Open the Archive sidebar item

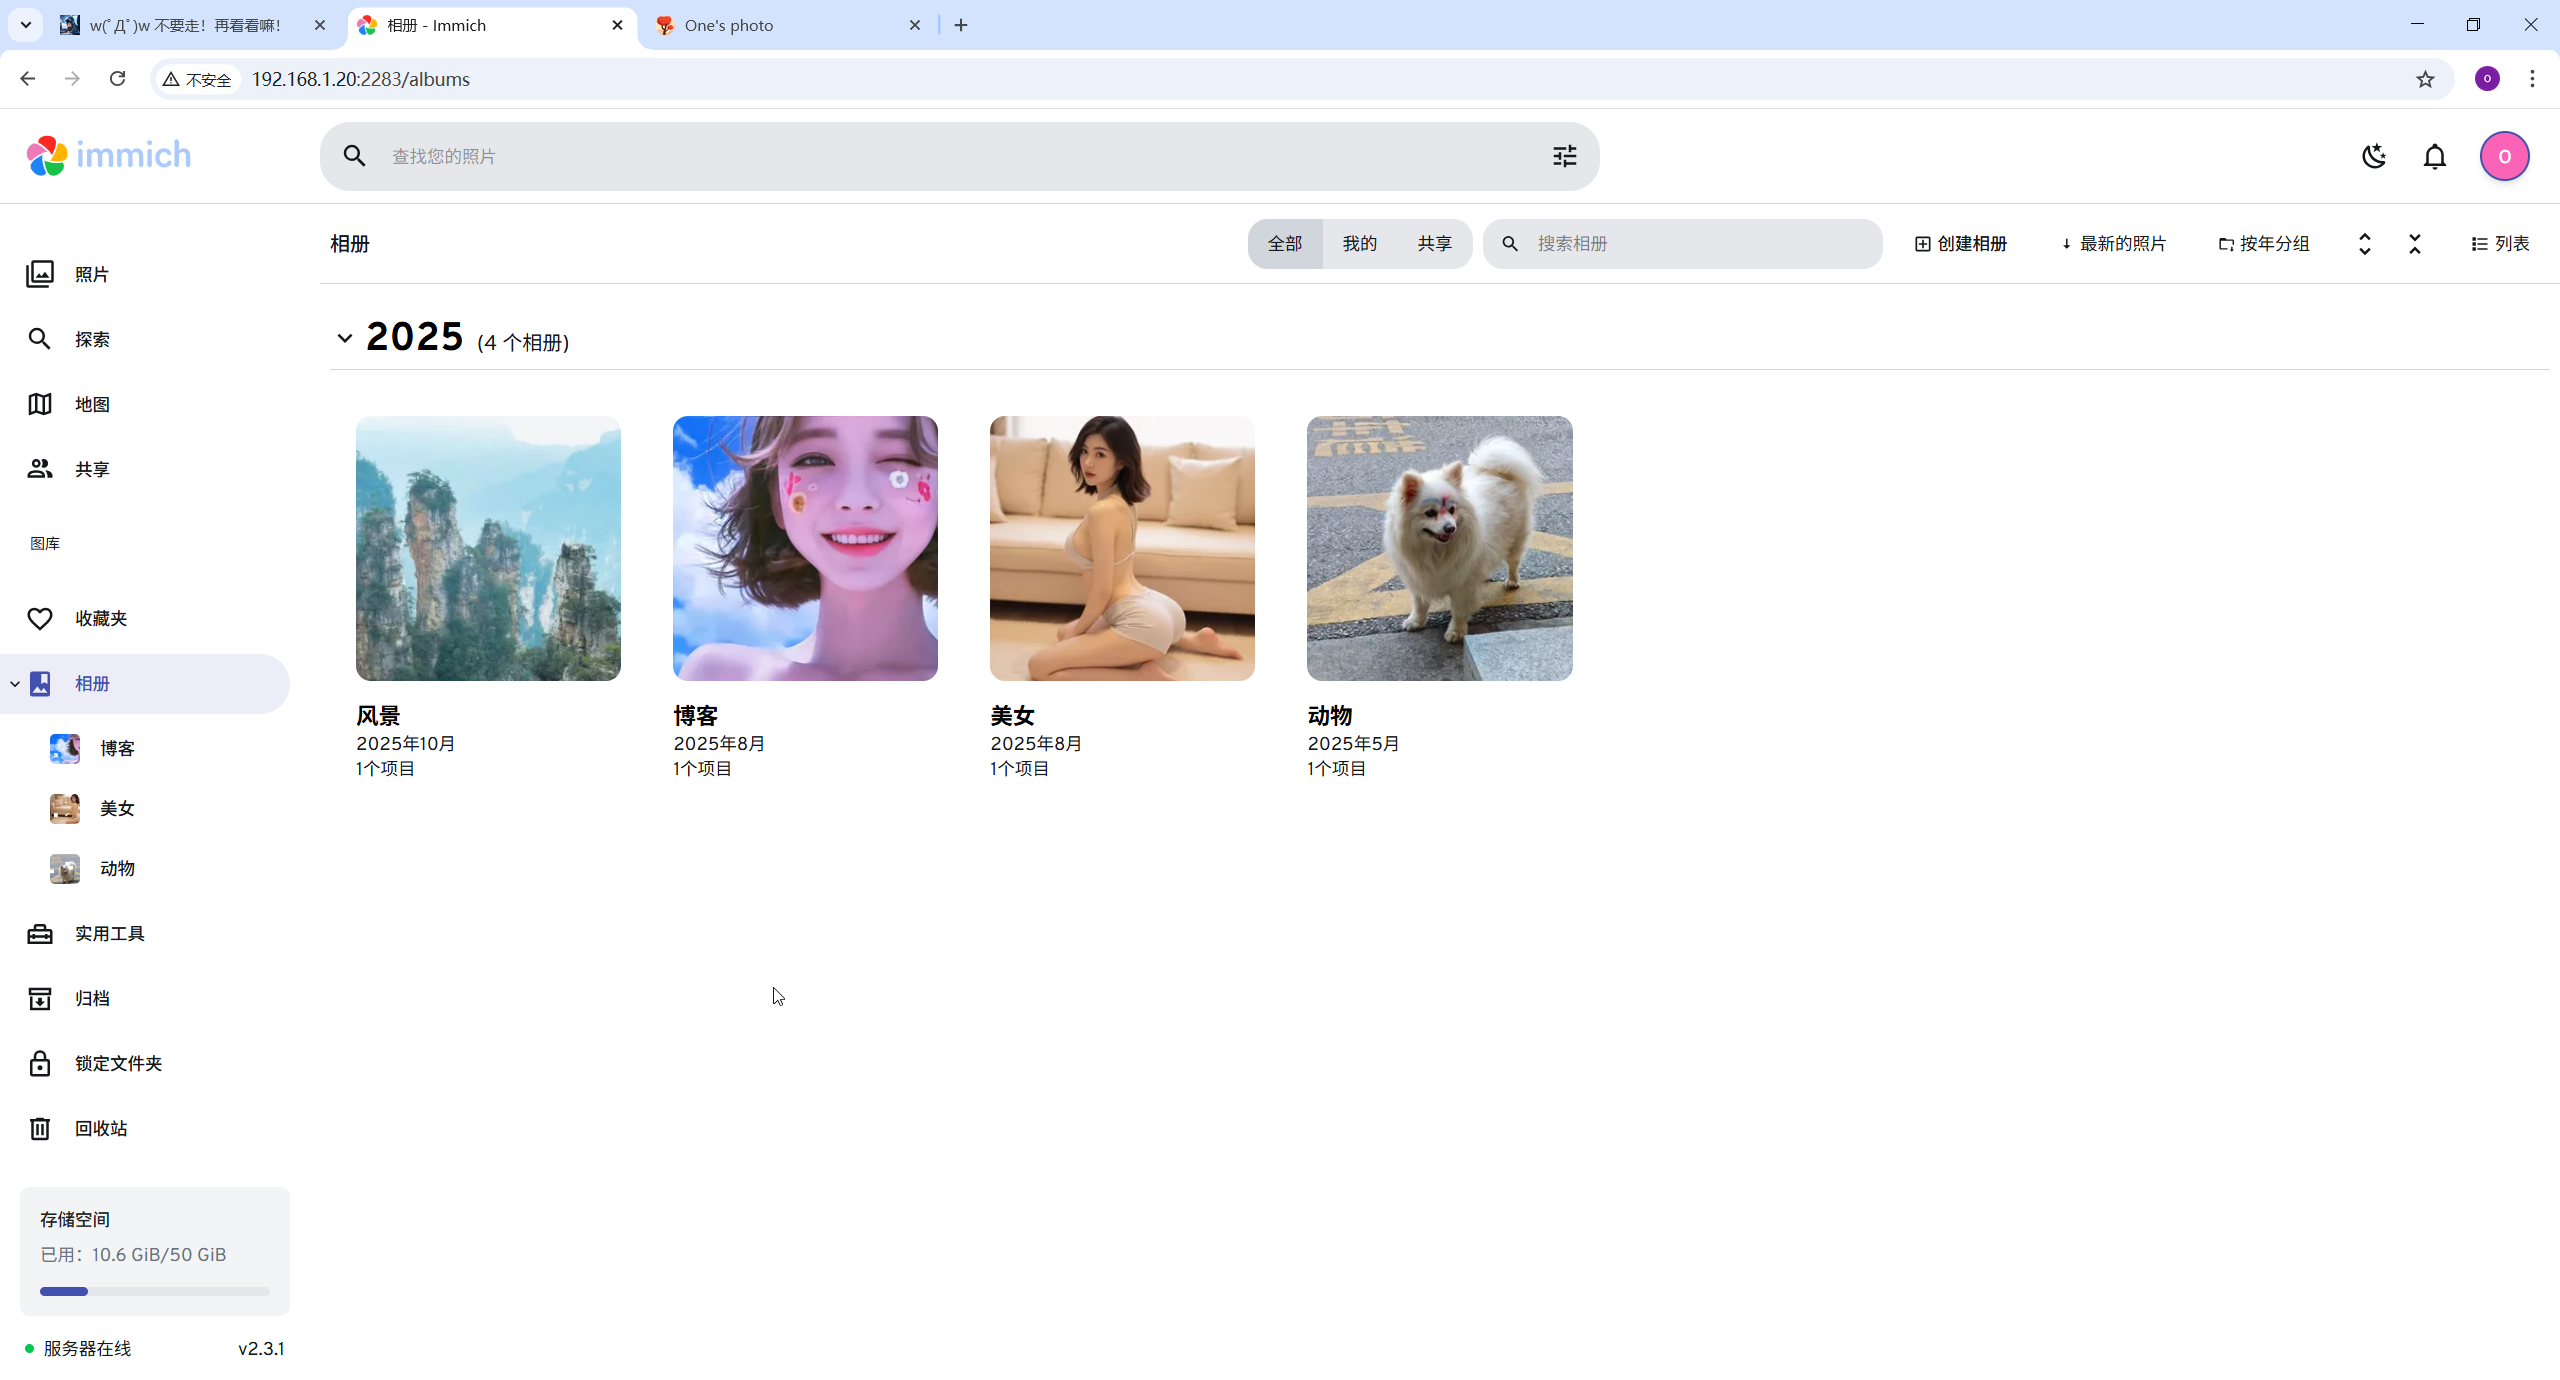click(92, 998)
